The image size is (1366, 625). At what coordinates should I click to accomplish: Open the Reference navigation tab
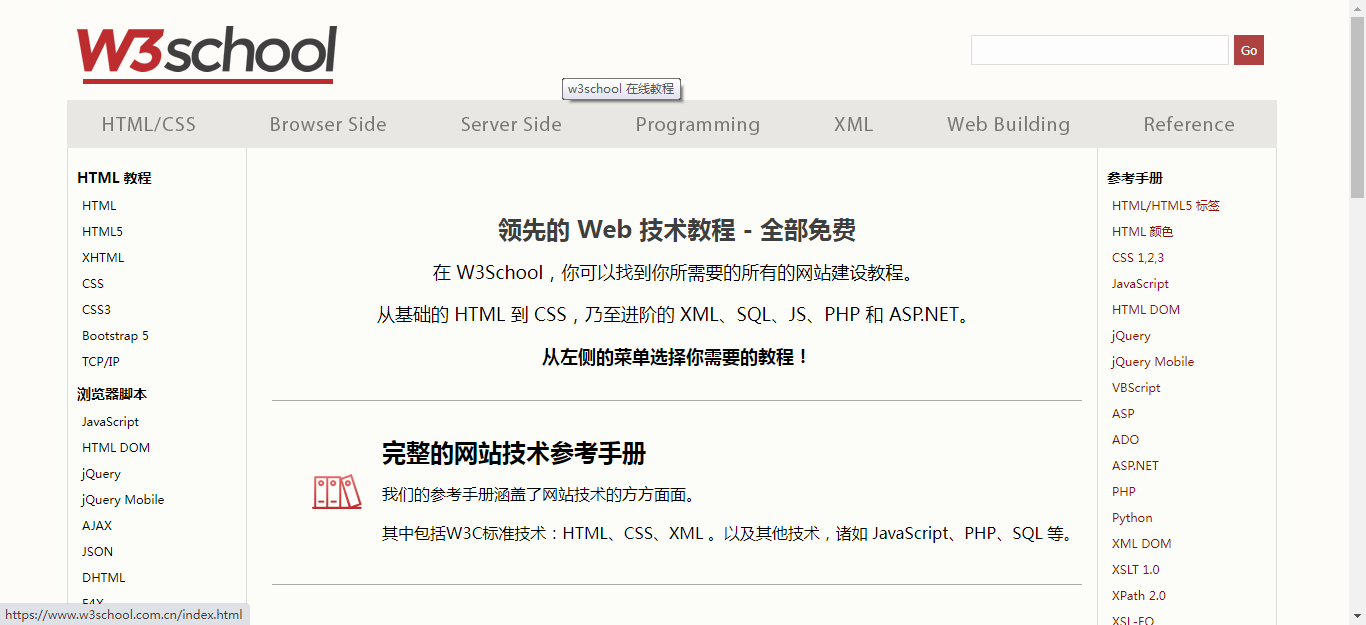tap(1189, 124)
